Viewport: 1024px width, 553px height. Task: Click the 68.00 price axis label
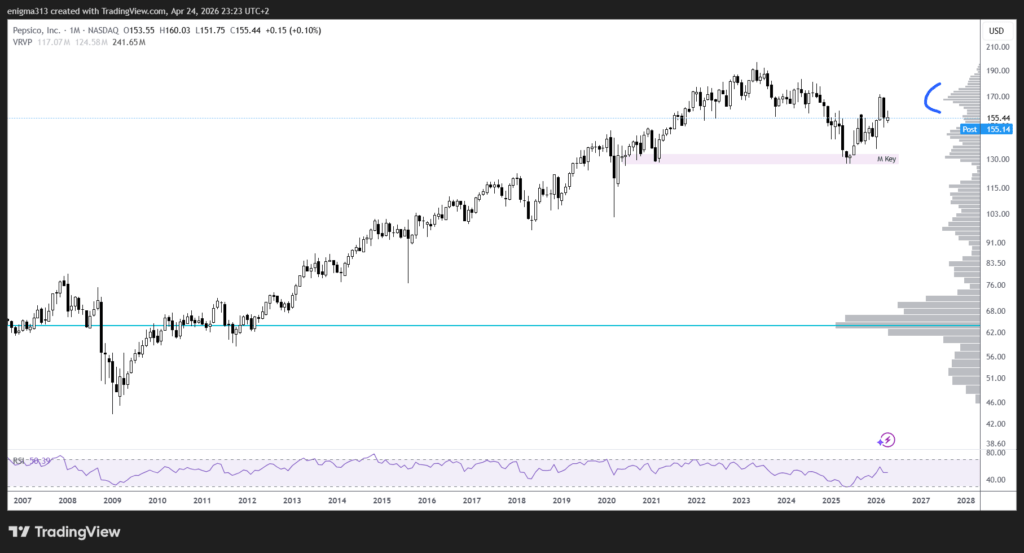tap(996, 311)
